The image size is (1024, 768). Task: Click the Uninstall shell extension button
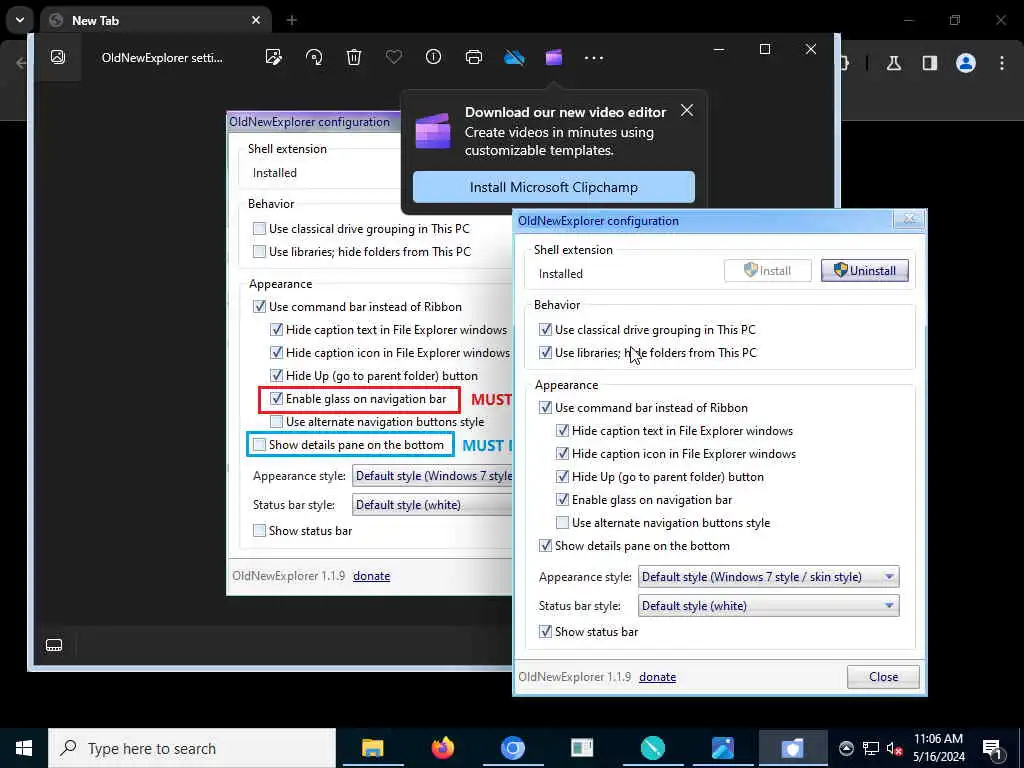[865, 270]
